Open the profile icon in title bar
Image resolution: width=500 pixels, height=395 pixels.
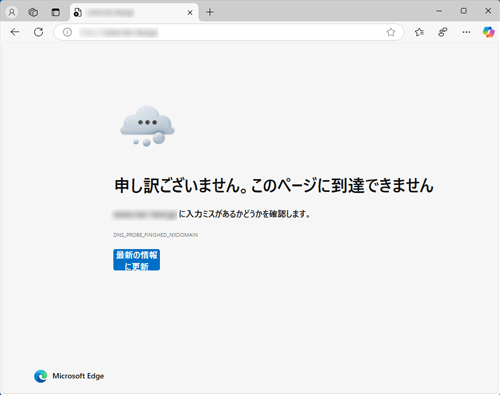click(12, 13)
